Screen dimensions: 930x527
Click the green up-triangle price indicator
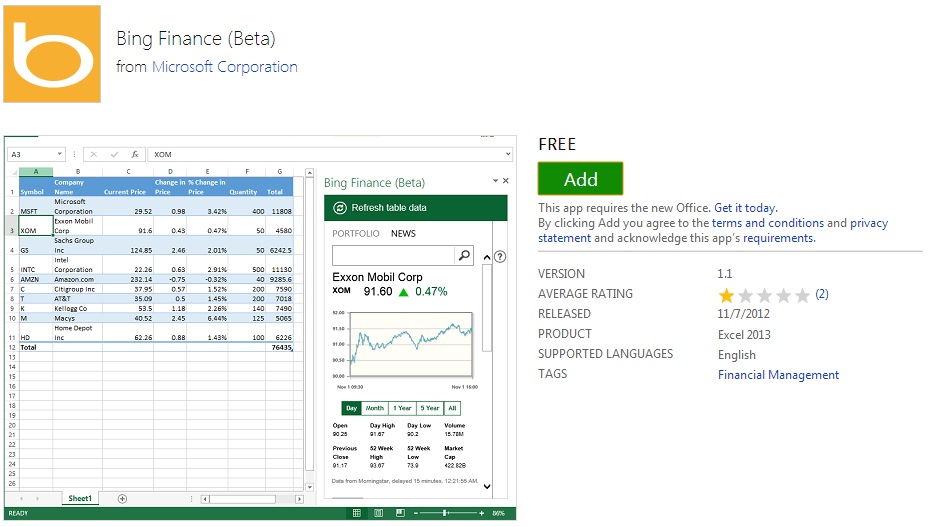(x=403, y=292)
